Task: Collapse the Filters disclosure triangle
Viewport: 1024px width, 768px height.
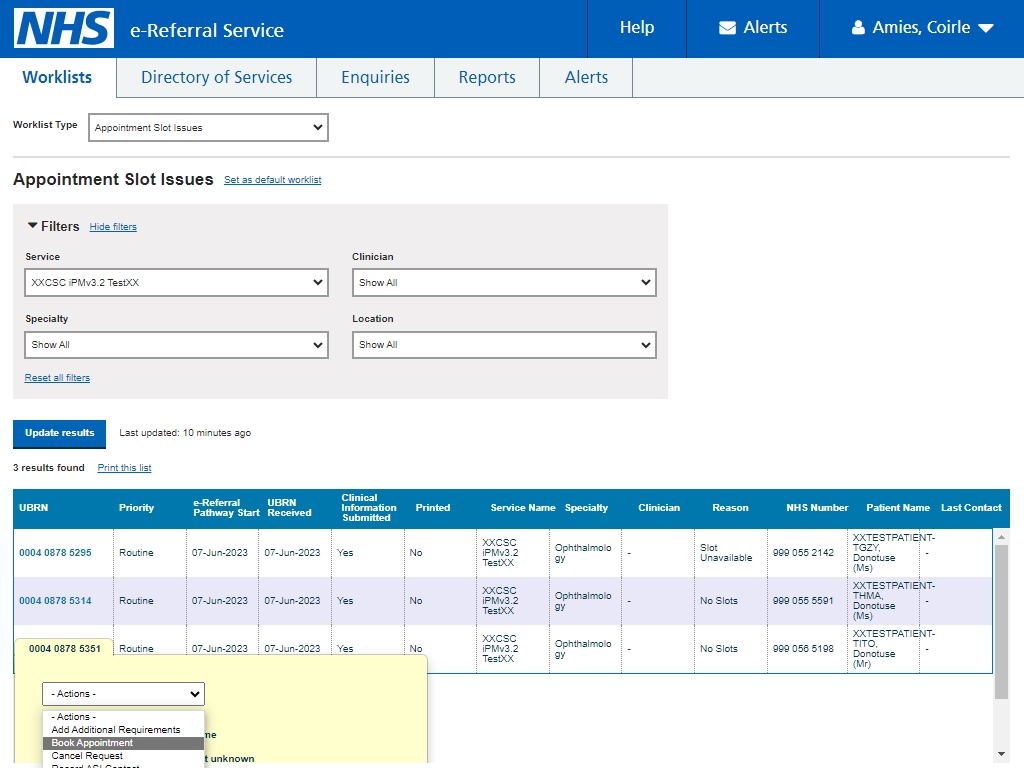Action: click(x=32, y=225)
